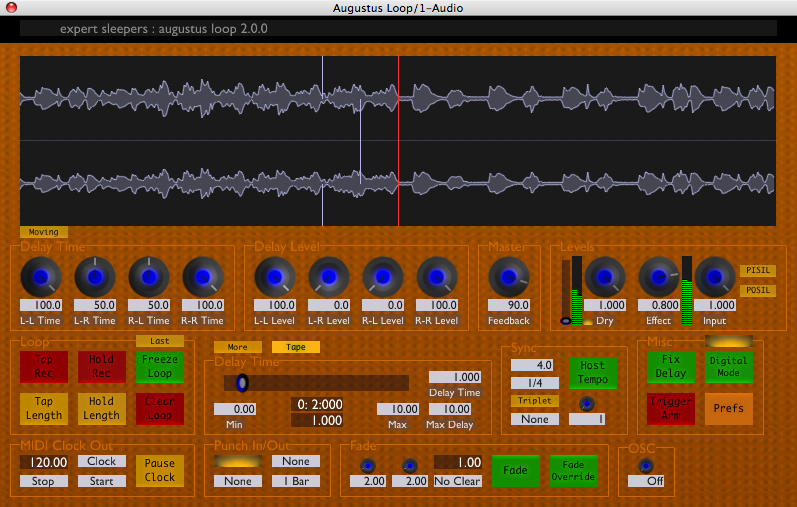Click the Dry level knob
Screen dimensions: 797x507
(604, 277)
